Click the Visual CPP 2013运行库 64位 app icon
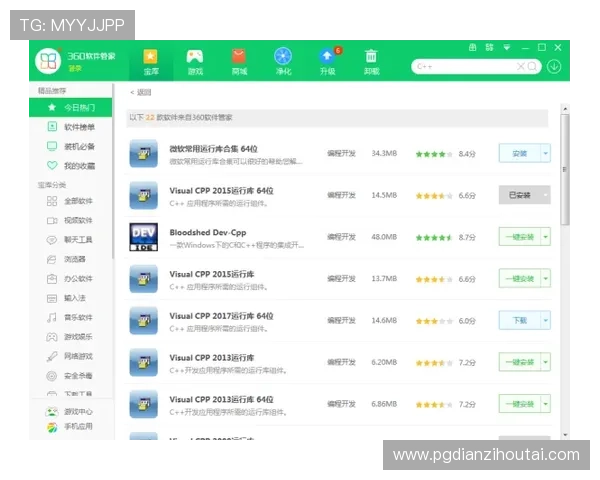Image resolution: width=600 pixels, height=480 pixels. point(143,404)
